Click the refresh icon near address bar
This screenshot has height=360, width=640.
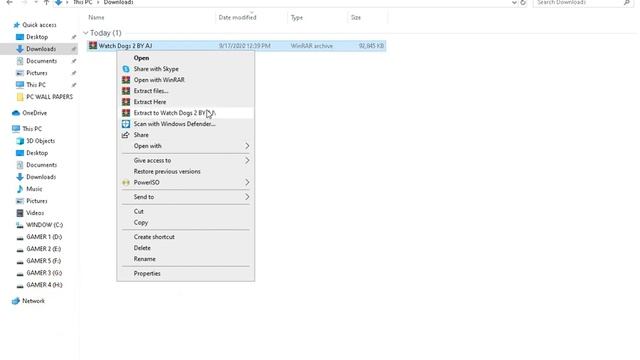(523, 2)
